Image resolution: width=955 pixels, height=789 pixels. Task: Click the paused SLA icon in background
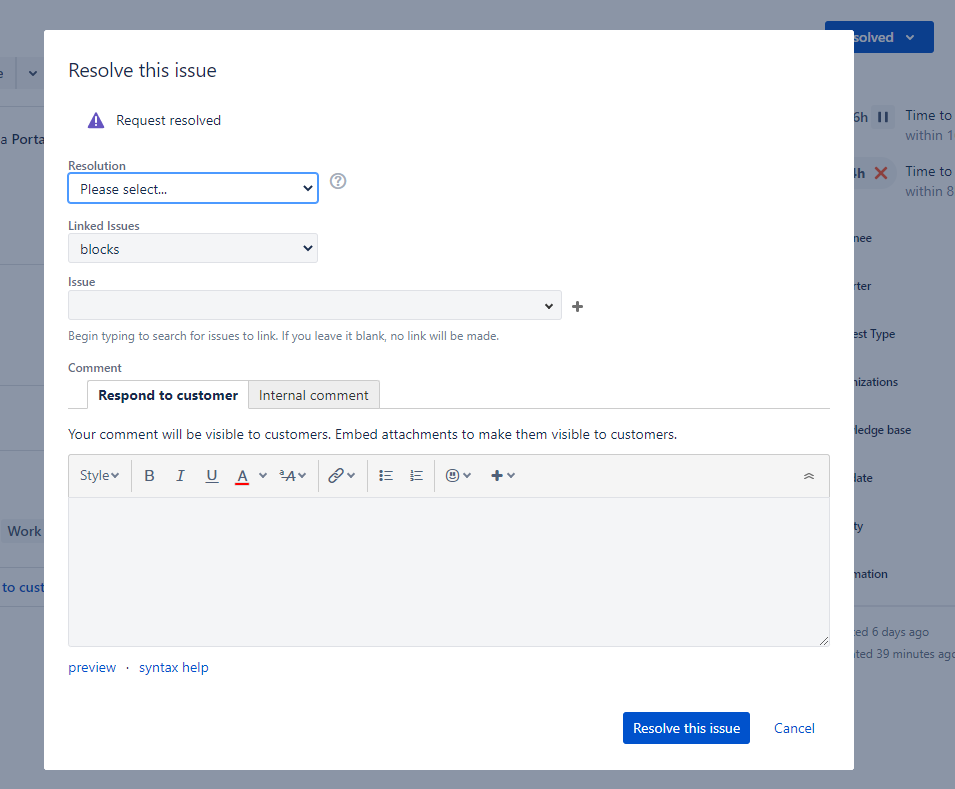[883, 117]
